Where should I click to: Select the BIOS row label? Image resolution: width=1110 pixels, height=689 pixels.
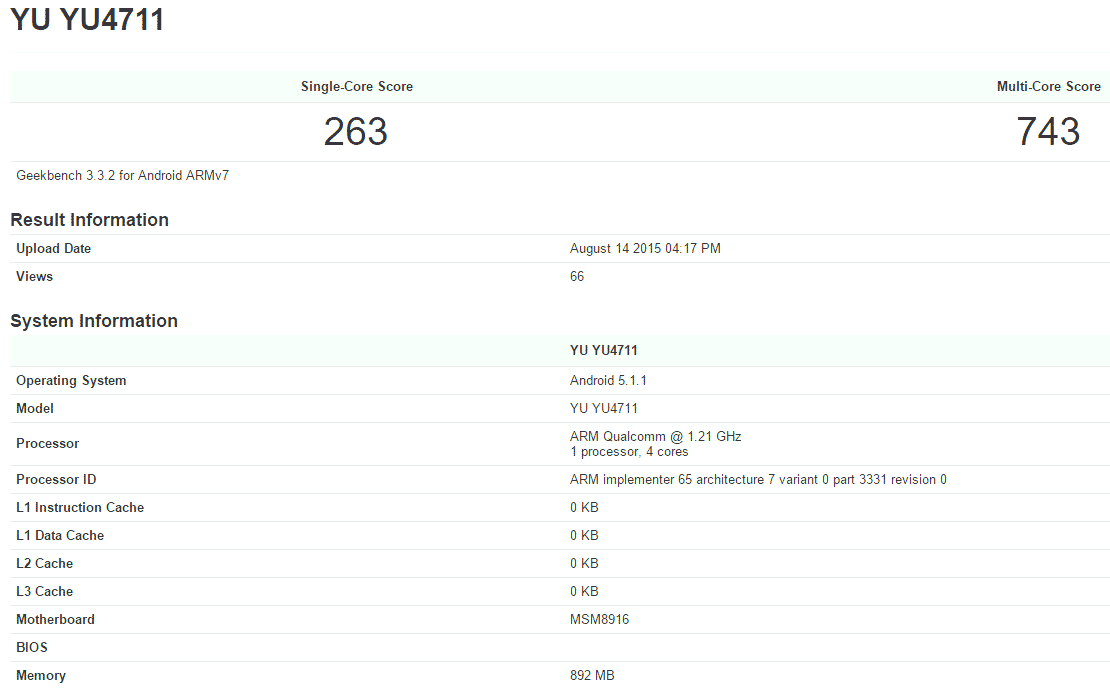32,648
